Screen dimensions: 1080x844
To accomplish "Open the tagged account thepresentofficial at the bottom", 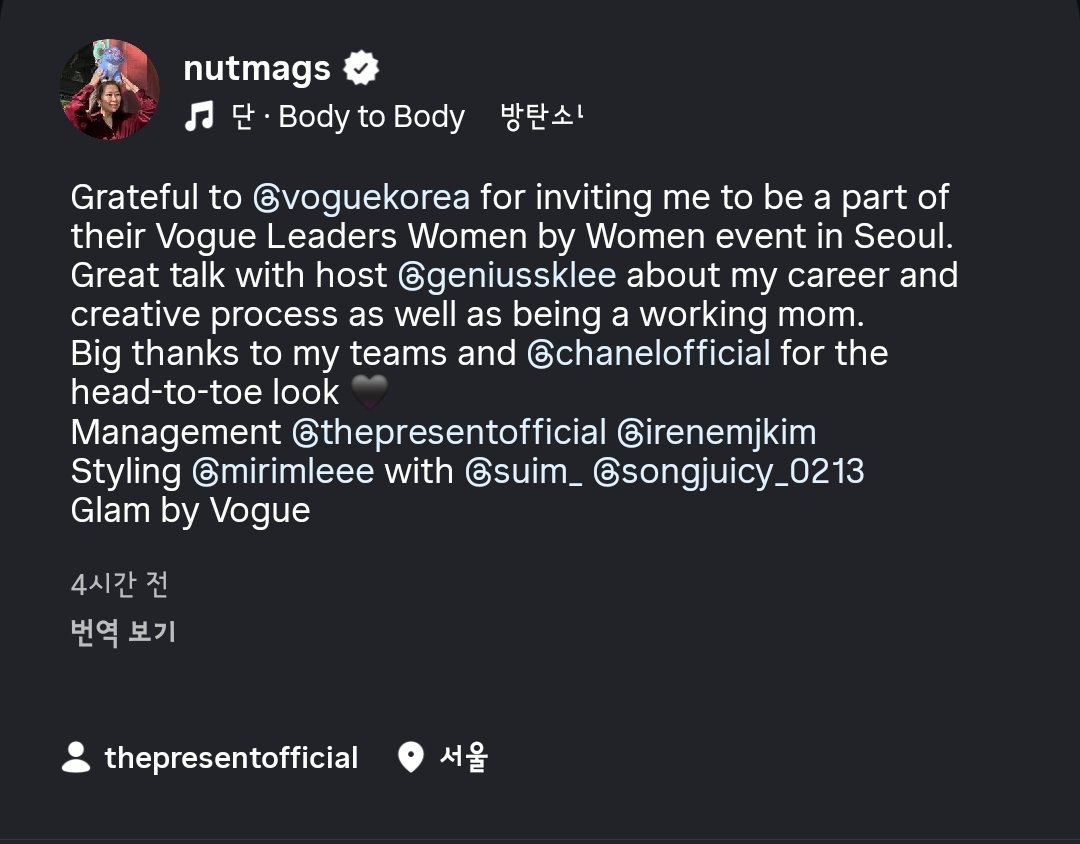I will pyautogui.click(x=231, y=758).
